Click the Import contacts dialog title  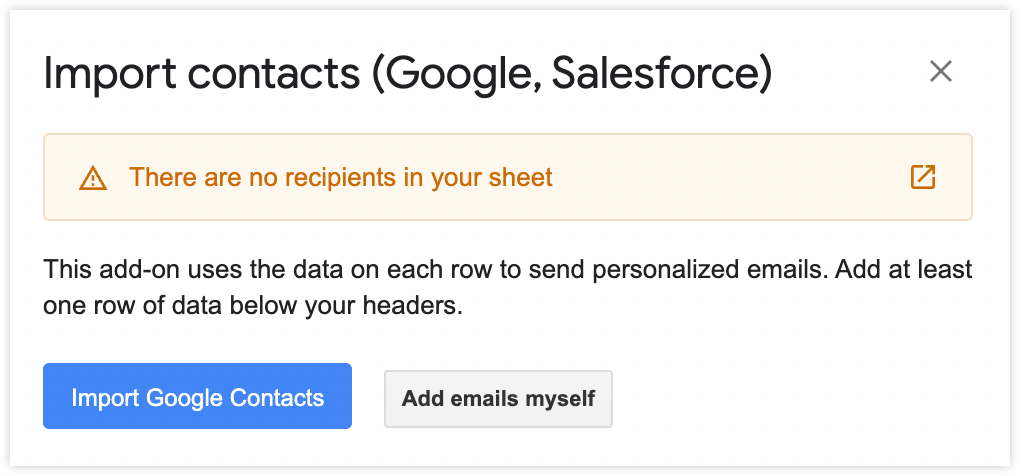[x=407, y=75]
